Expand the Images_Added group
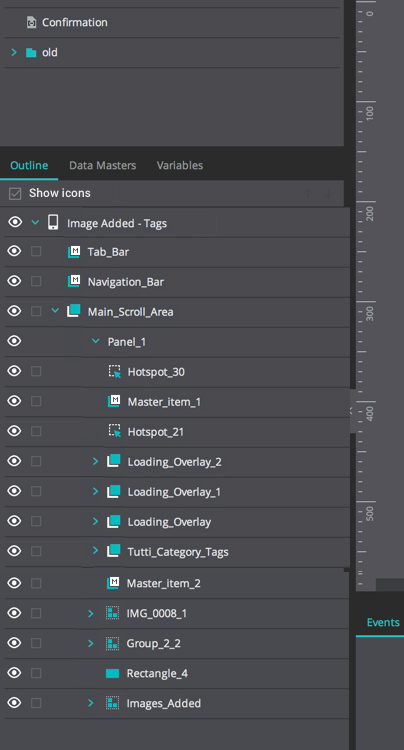 coord(90,703)
